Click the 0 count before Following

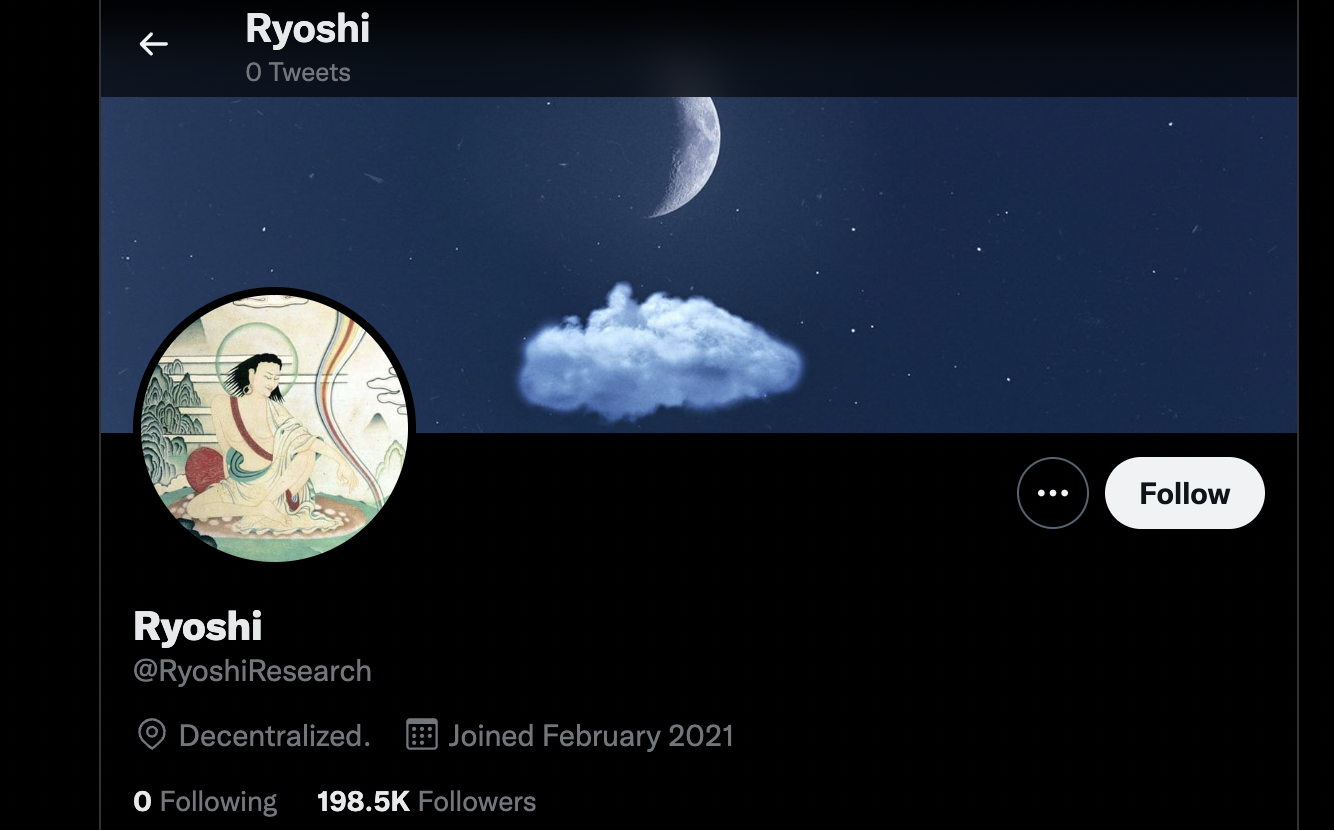click(142, 801)
